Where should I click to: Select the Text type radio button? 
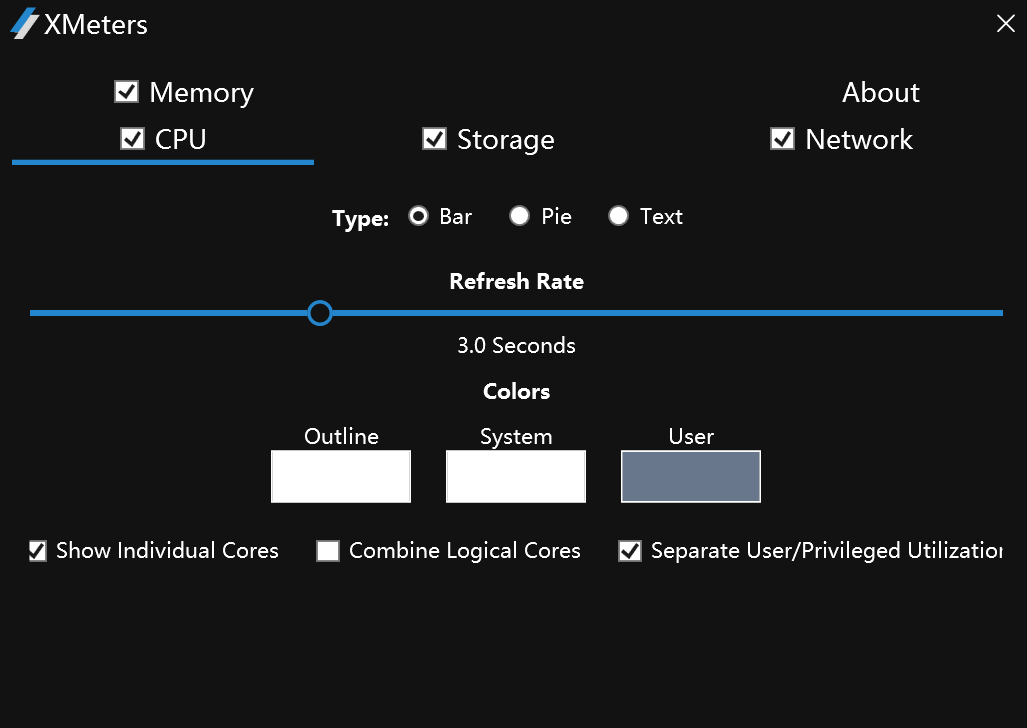619,216
